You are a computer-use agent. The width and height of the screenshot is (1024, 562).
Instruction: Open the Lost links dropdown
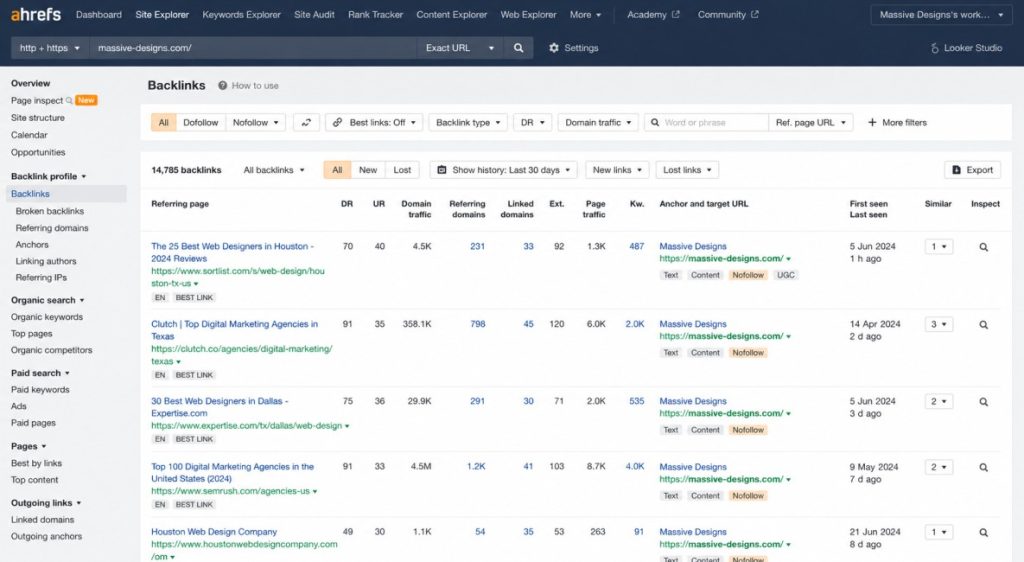(687, 170)
